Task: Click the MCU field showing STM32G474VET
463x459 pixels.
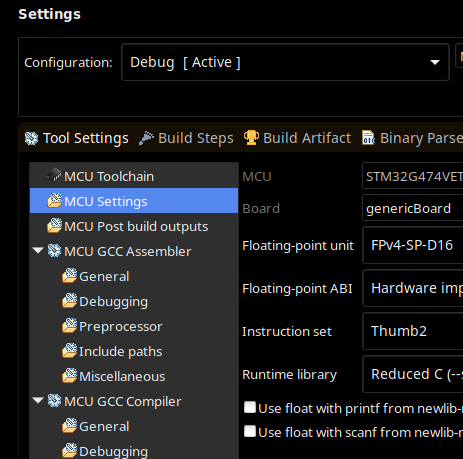Action: [x=413, y=176]
